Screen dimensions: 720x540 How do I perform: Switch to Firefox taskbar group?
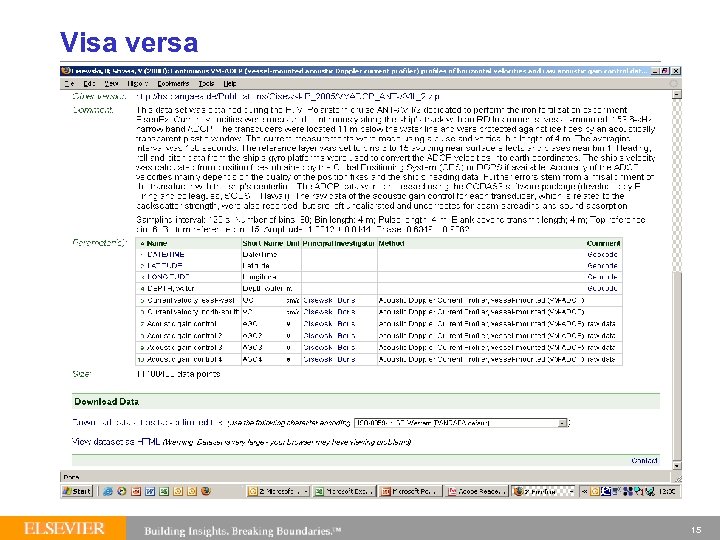544,491
